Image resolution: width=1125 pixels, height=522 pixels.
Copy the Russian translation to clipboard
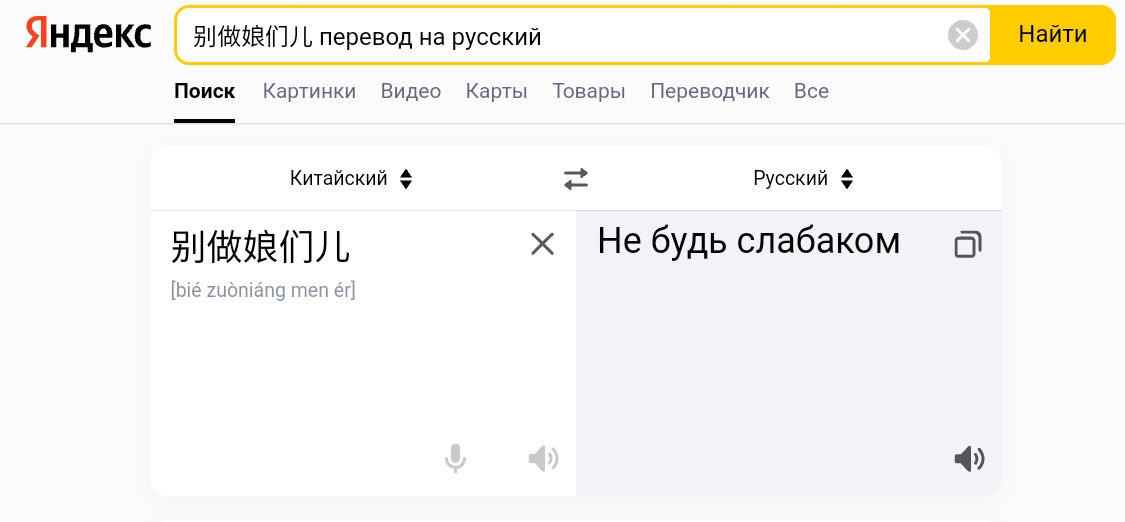[x=968, y=245]
